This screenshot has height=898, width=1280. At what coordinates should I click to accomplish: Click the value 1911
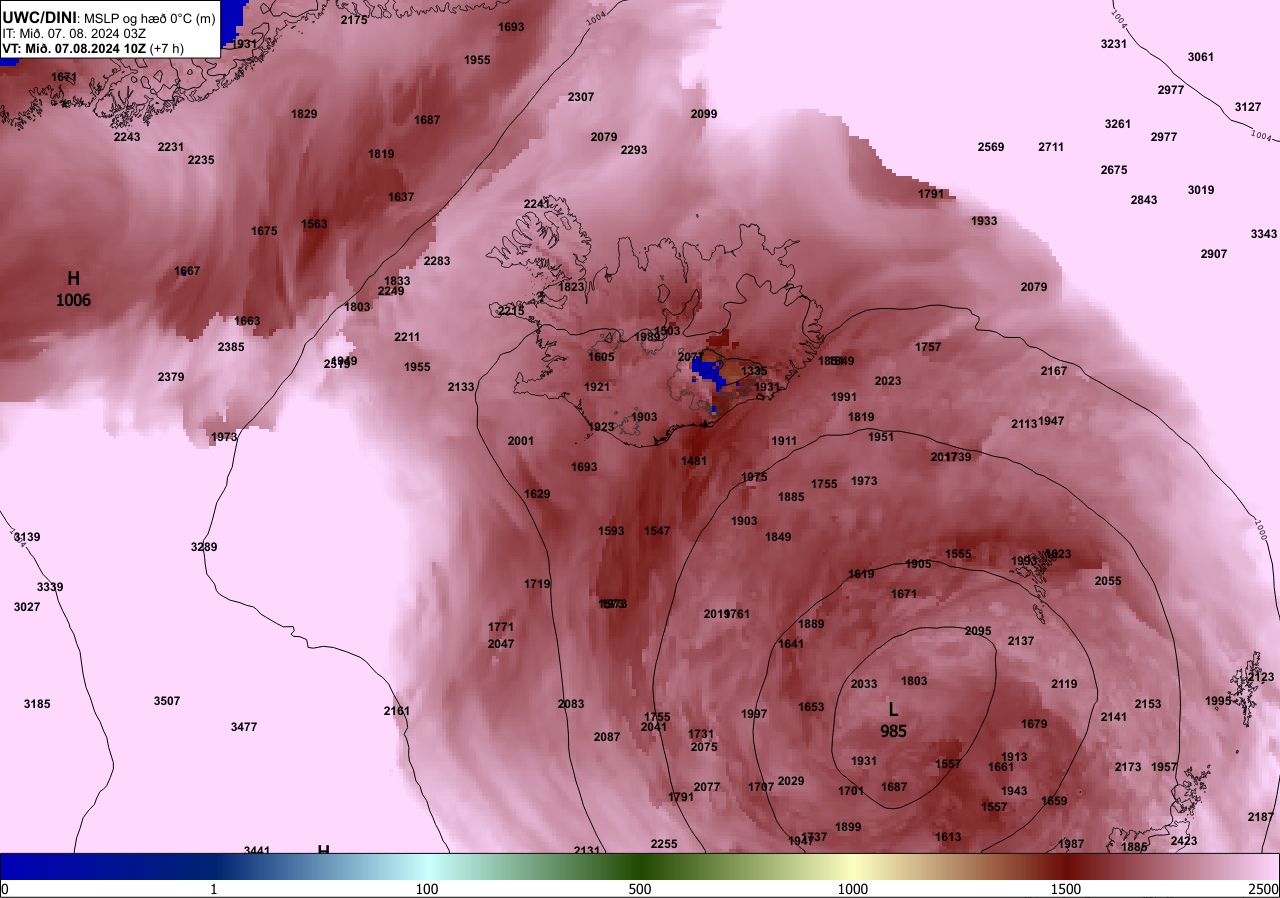(784, 441)
